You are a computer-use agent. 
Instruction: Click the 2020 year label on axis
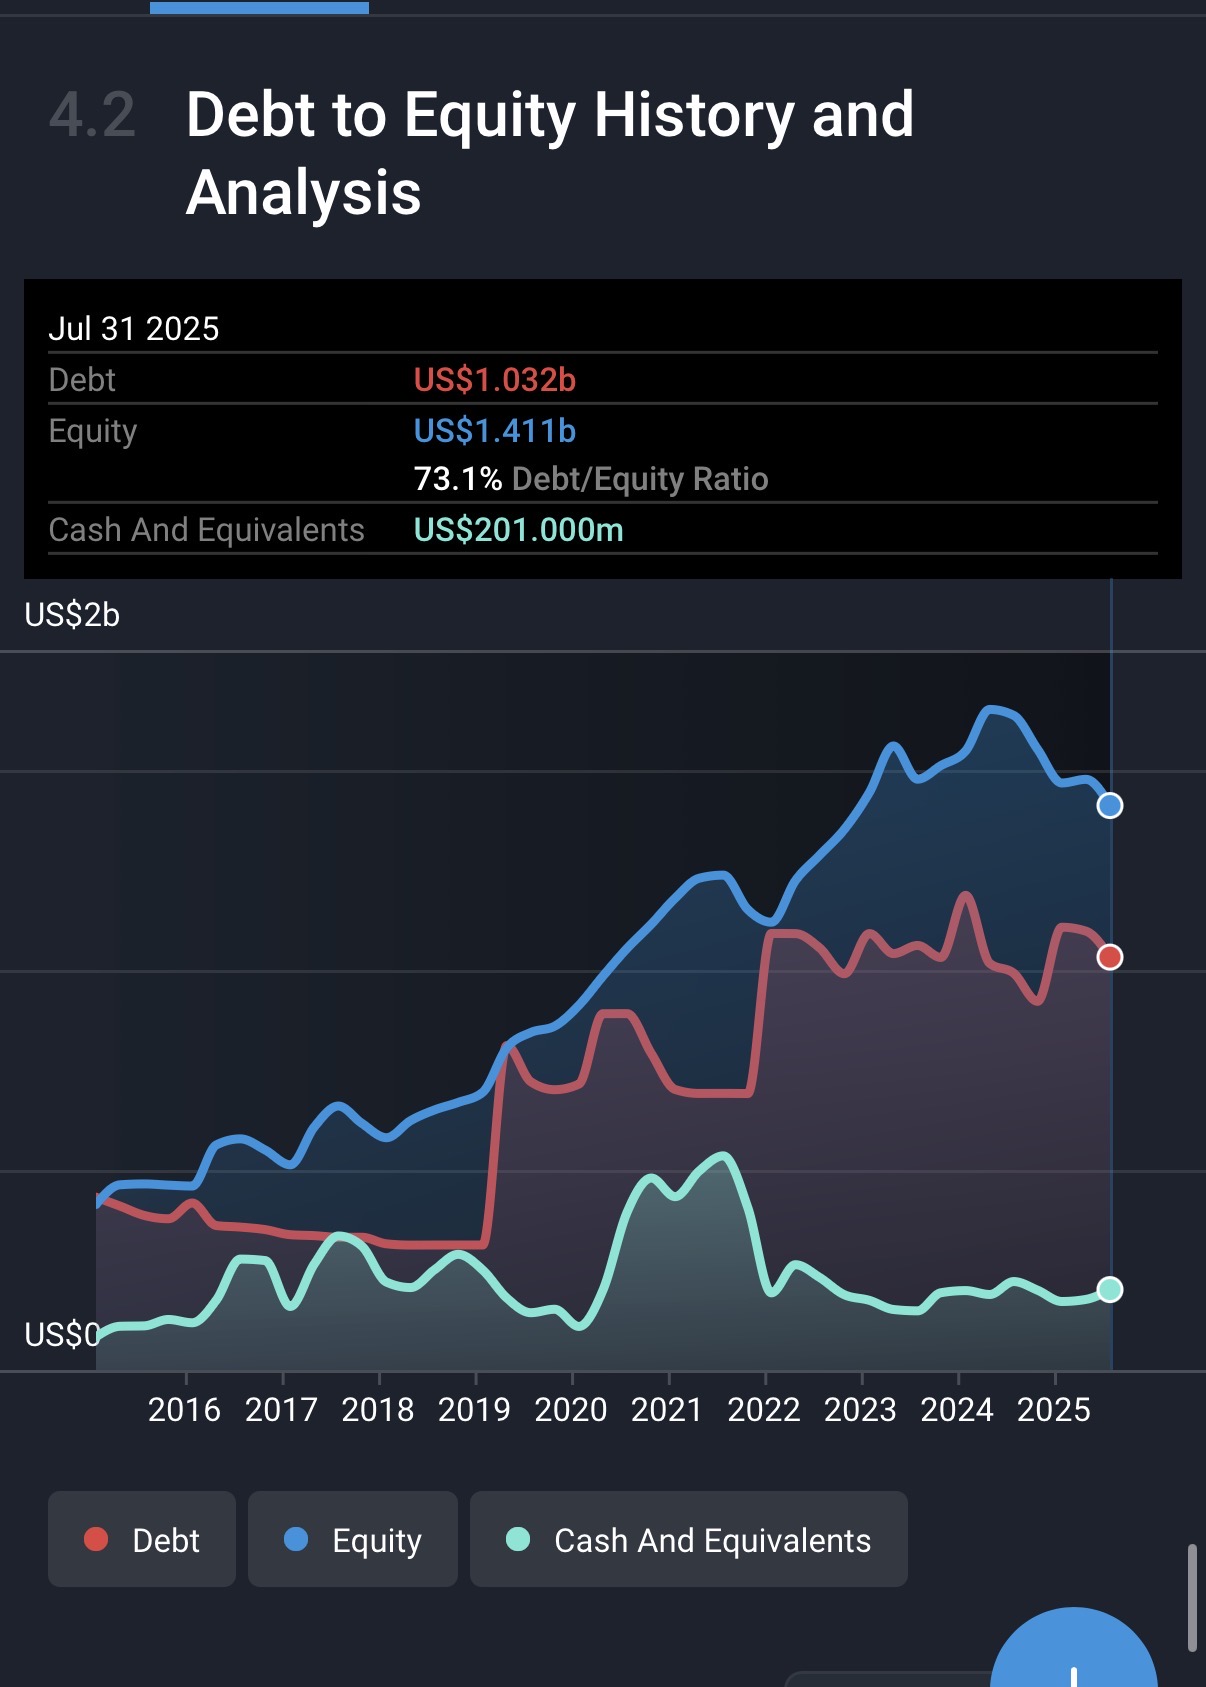(x=570, y=1409)
